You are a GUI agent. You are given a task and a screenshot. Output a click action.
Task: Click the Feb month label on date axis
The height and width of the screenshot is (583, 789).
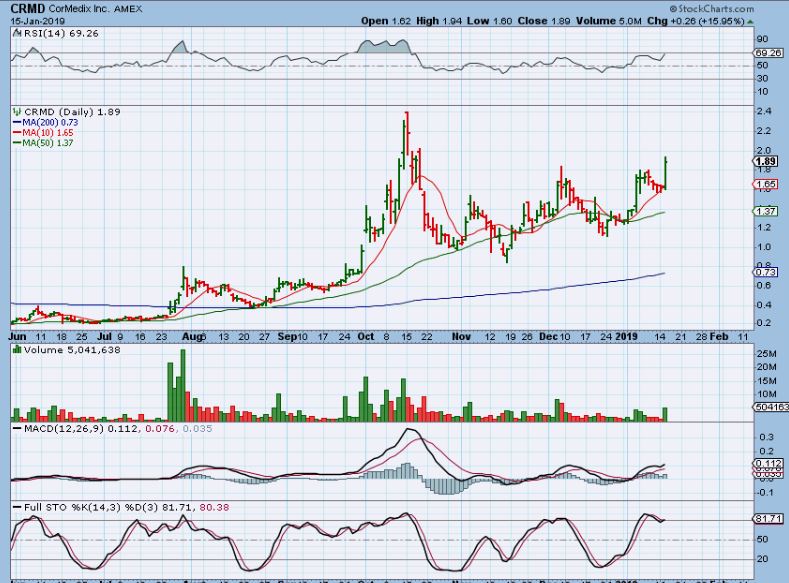coord(719,337)
